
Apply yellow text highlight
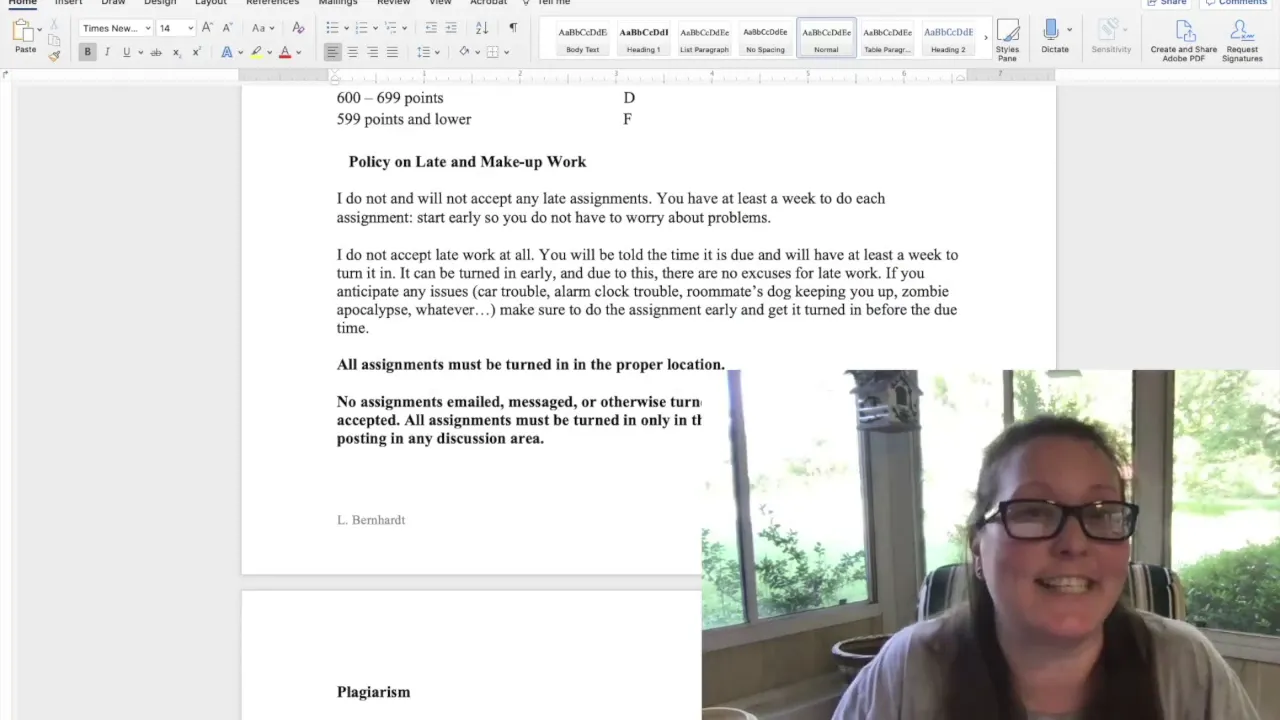(x=256, y=52)
